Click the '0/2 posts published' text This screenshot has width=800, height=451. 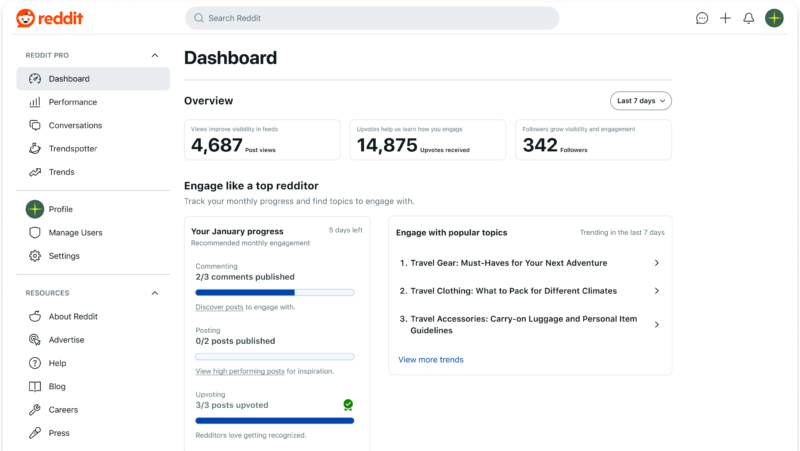(235, 341)
